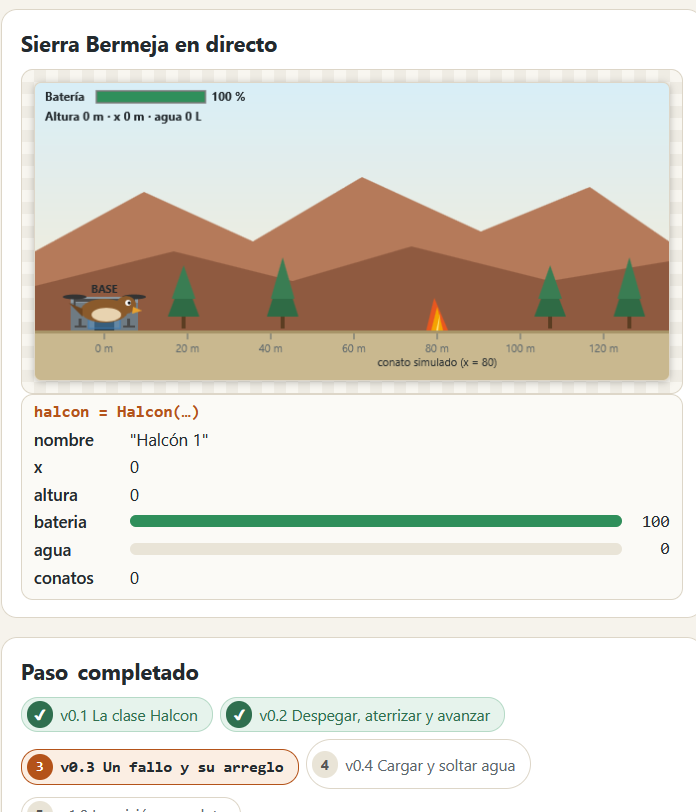Select step v0.1 La clase Halcon
The image size is (696, 812).
(x=117, y=715)
